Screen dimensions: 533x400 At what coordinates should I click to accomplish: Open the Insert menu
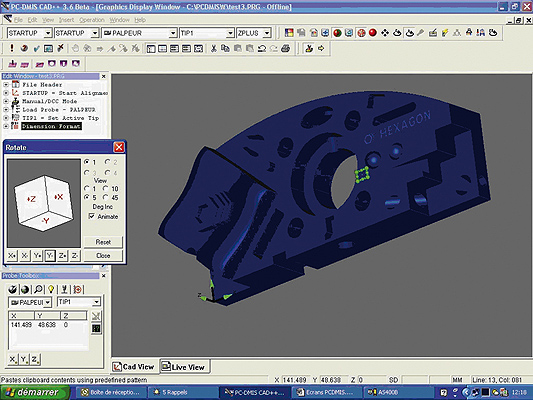coord(66,20)
